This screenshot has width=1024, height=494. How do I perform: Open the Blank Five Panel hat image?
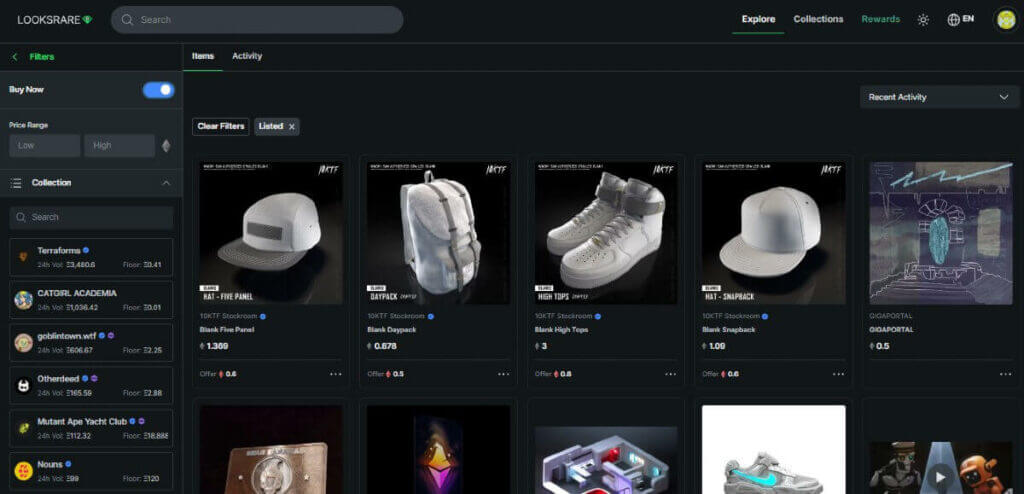point(271,233)
